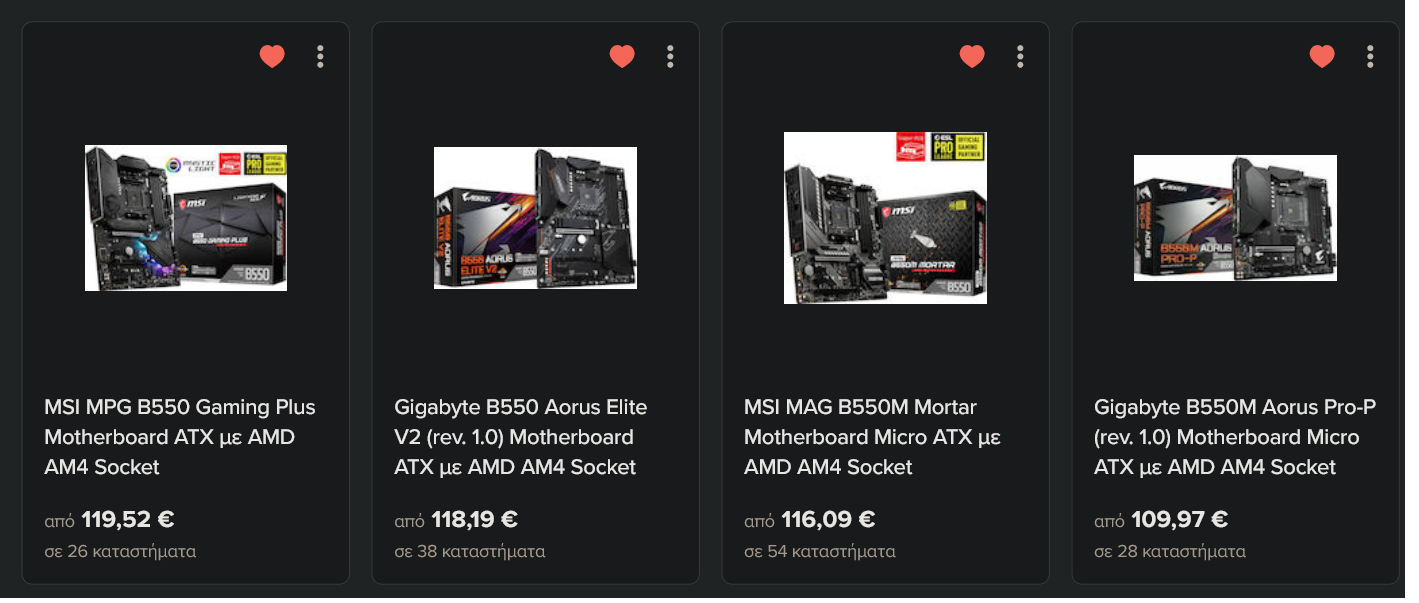
Task: Open kebab menu for Gigabyte B550M Aorus Pro-P
Action: click(1370, 57)
